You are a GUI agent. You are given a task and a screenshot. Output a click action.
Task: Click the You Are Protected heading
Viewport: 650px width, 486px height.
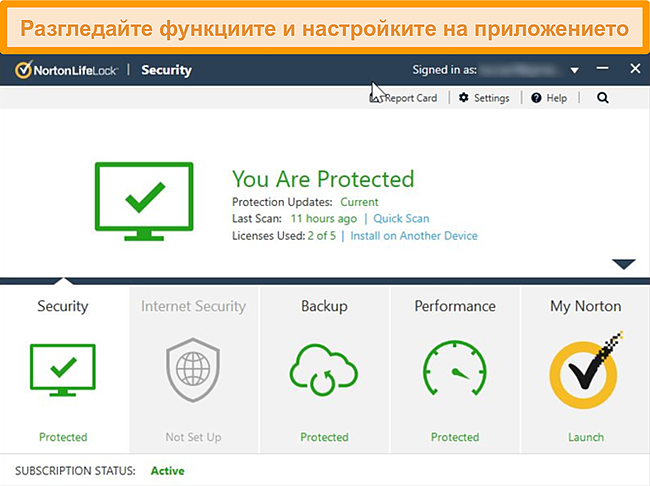[323, 179]
